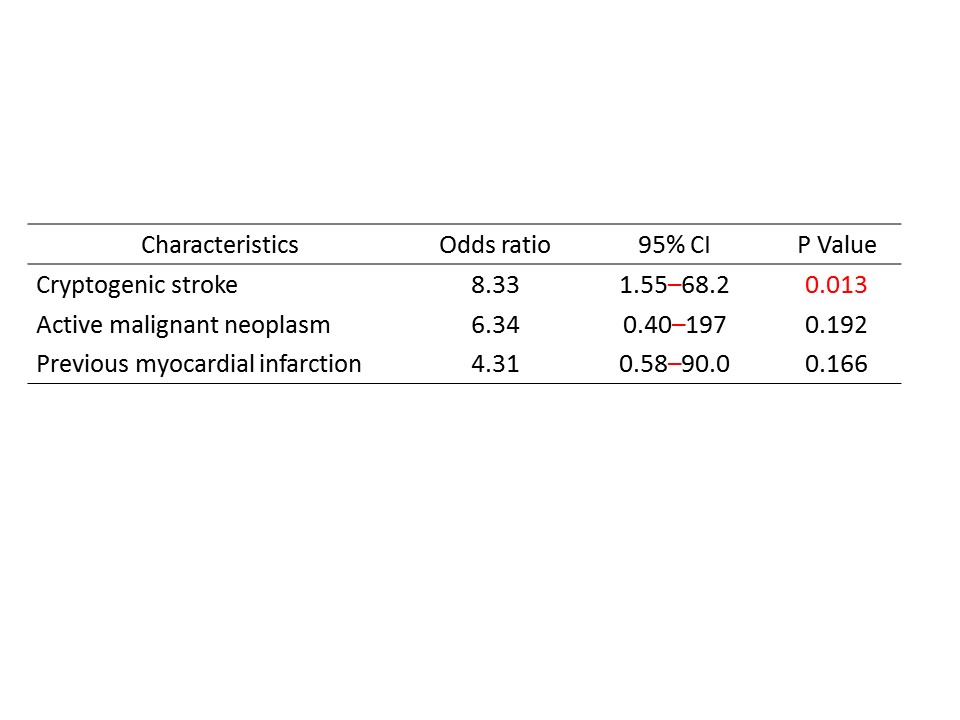
Task: Click the odds ratio value 6.34
Action: pyautogui.click(x=495, y=325)
